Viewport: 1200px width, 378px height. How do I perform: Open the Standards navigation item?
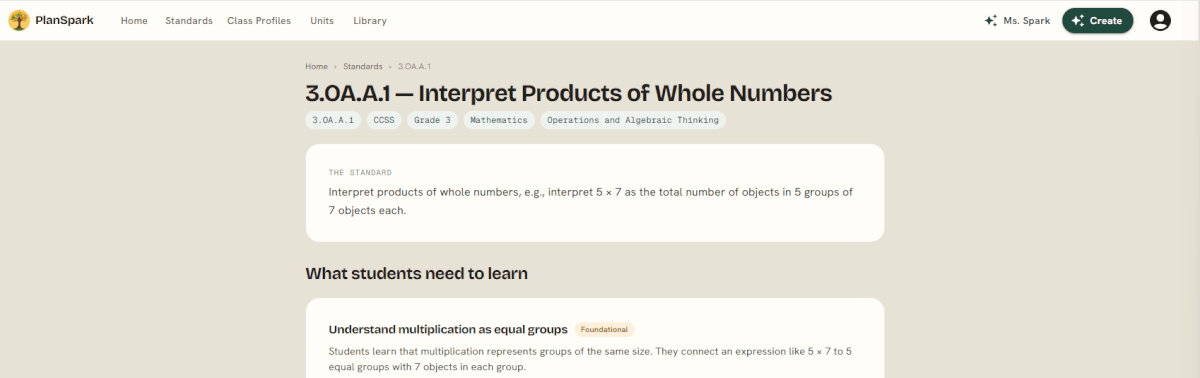(x=189, y=20)
